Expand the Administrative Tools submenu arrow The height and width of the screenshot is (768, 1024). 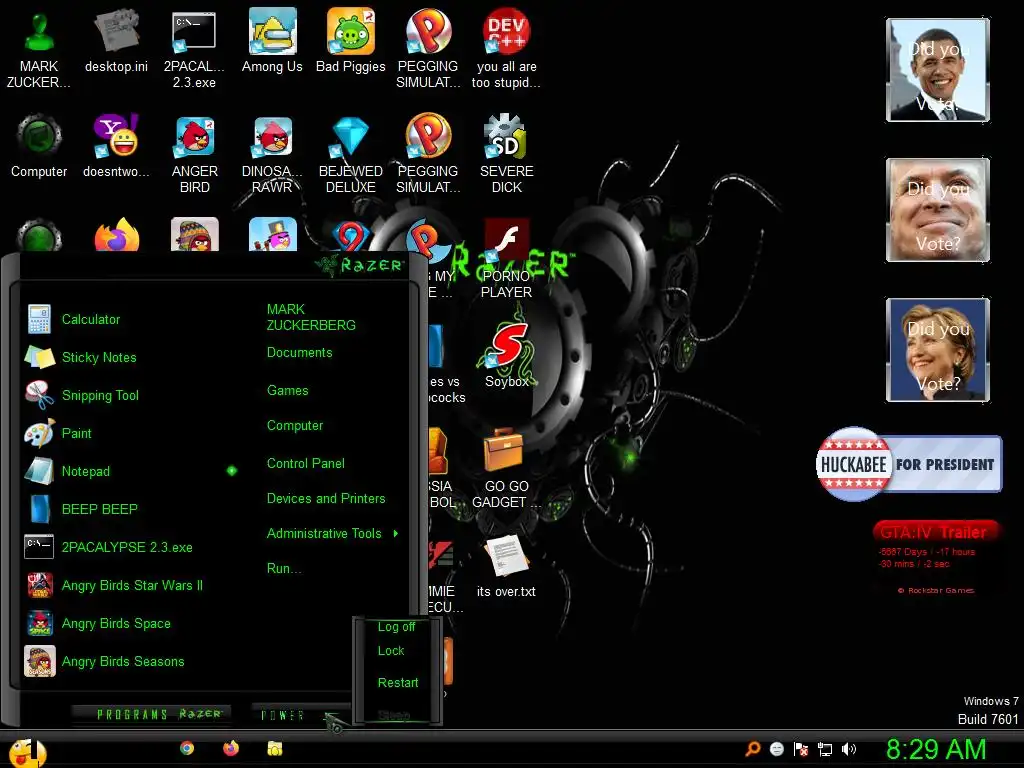(396, 534)
